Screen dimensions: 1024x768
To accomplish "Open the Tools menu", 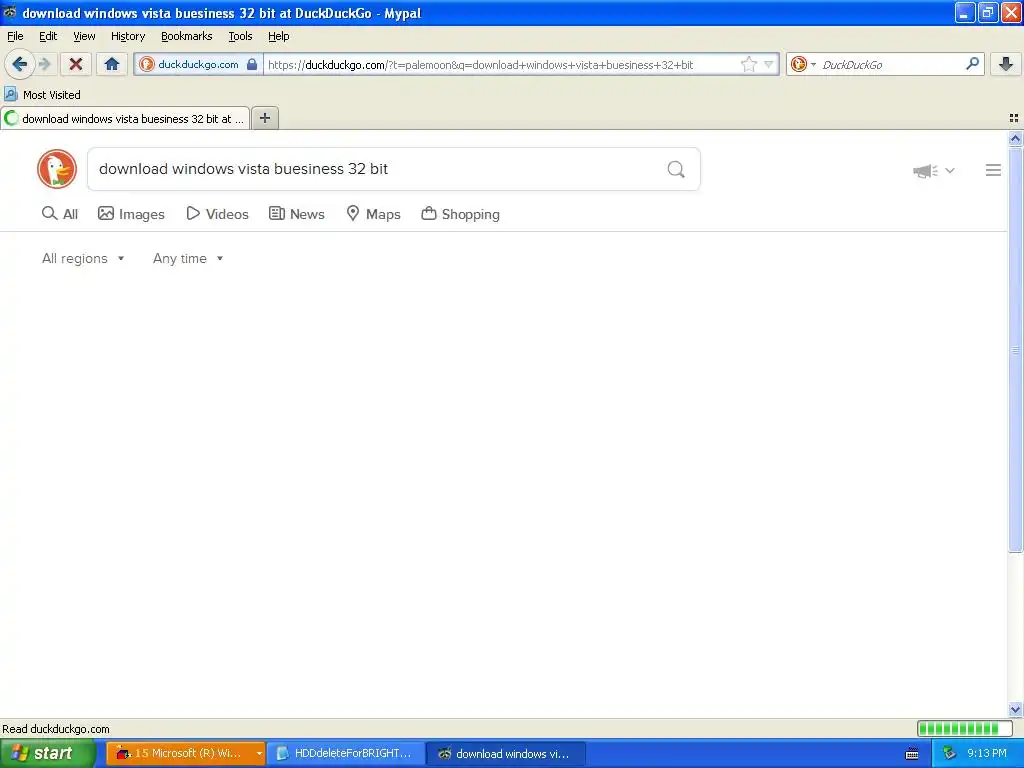I will click(240, 36).
